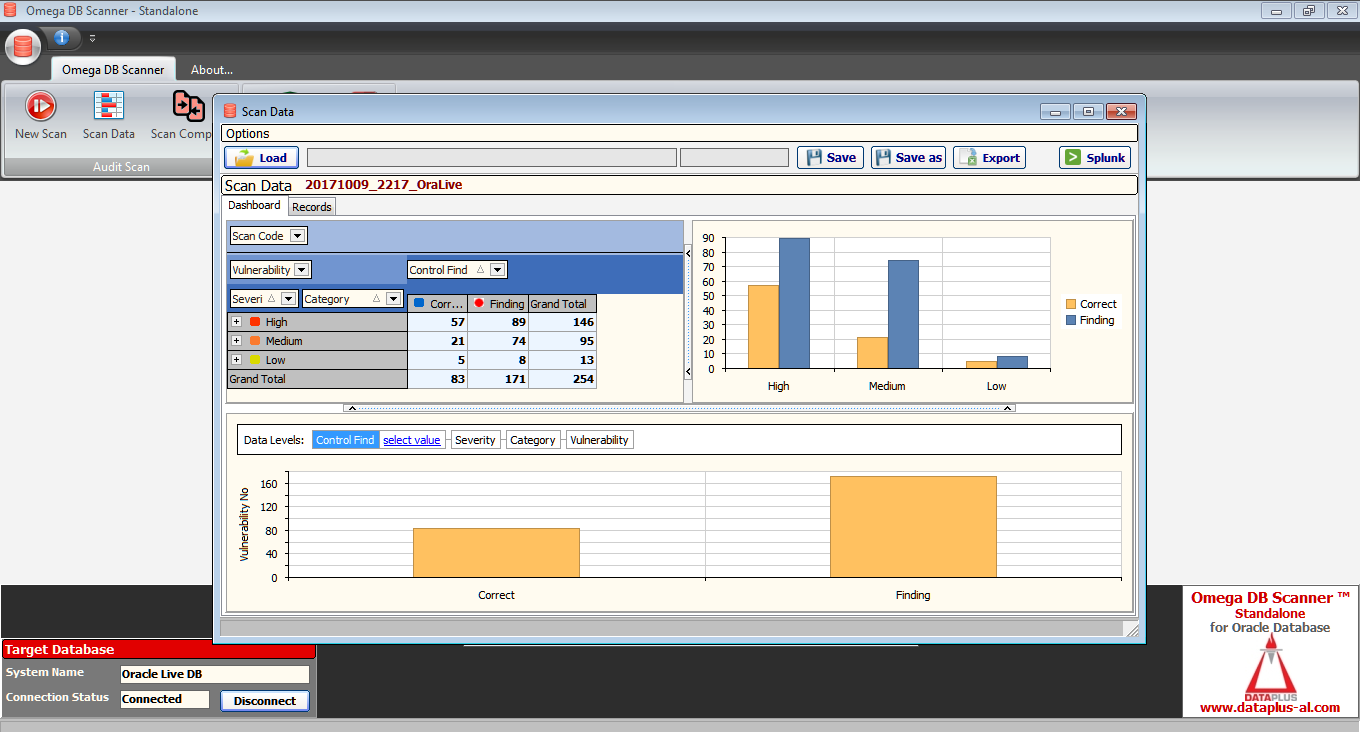Image resolution: width=1360 pixels, height=732 pixels.
Task: Select the grand total value 254
Action: (x=563, y=379)
